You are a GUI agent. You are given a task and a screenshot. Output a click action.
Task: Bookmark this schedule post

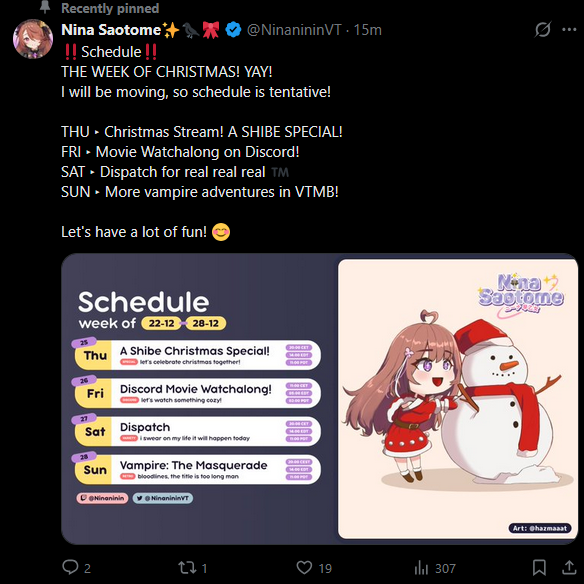(539, 568)
